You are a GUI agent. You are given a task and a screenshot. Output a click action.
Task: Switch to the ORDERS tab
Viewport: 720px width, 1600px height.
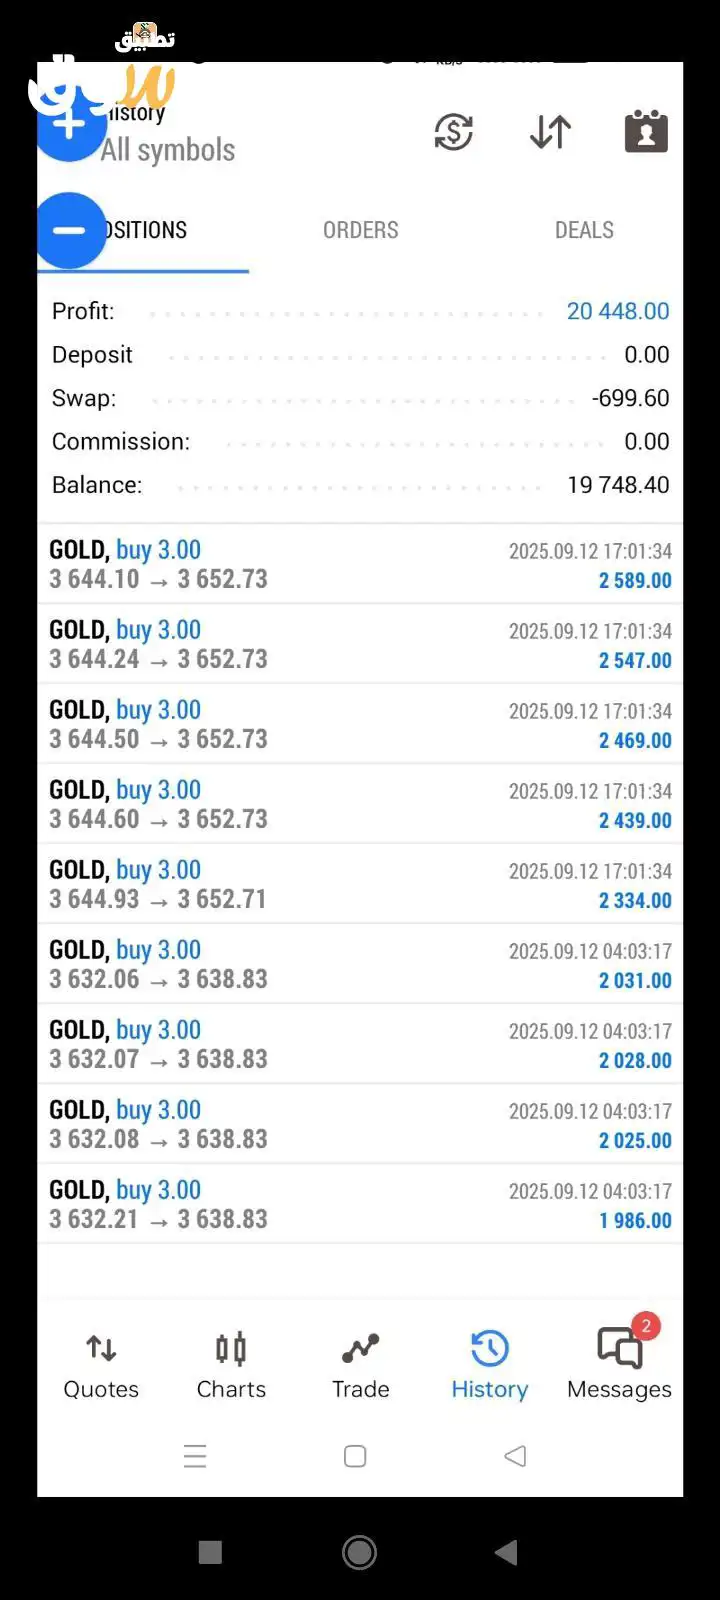tap(360, 230)
